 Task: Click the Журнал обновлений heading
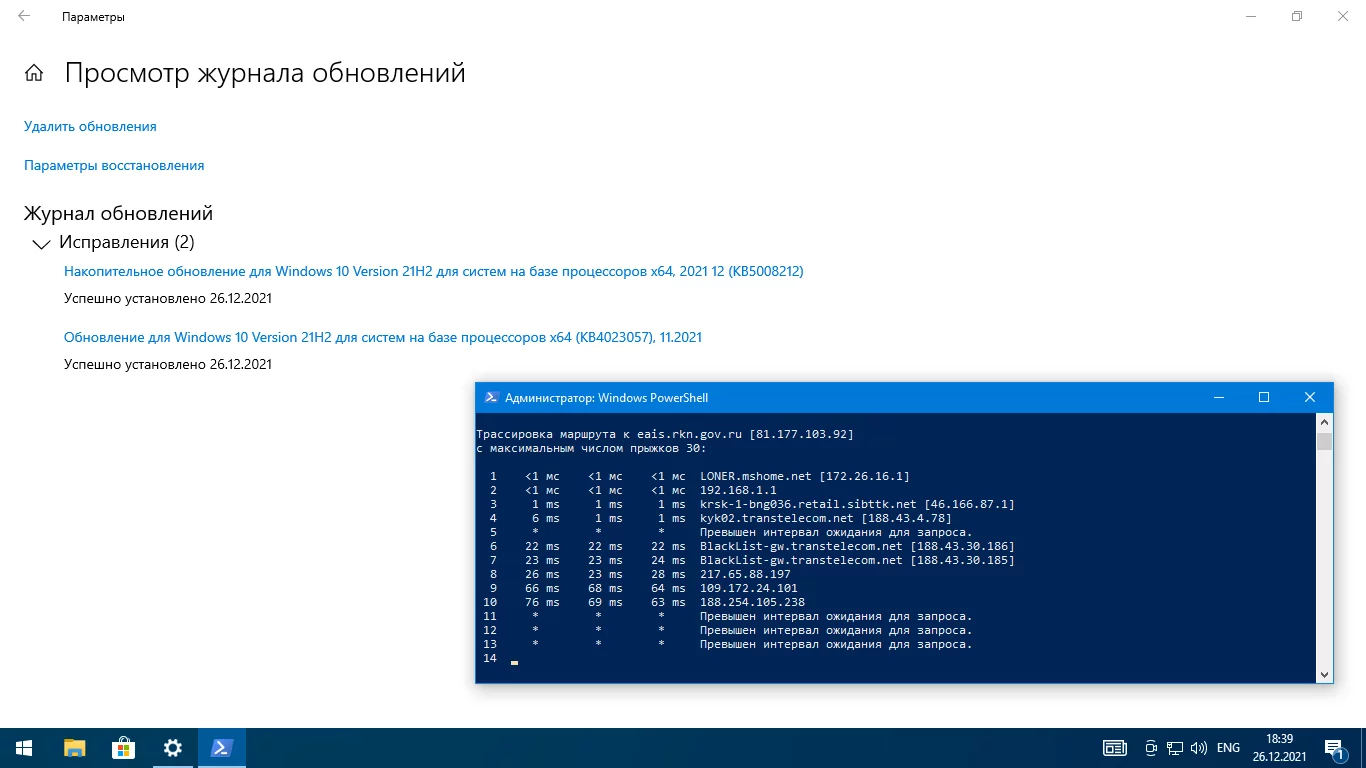click(x=118, y=213)
